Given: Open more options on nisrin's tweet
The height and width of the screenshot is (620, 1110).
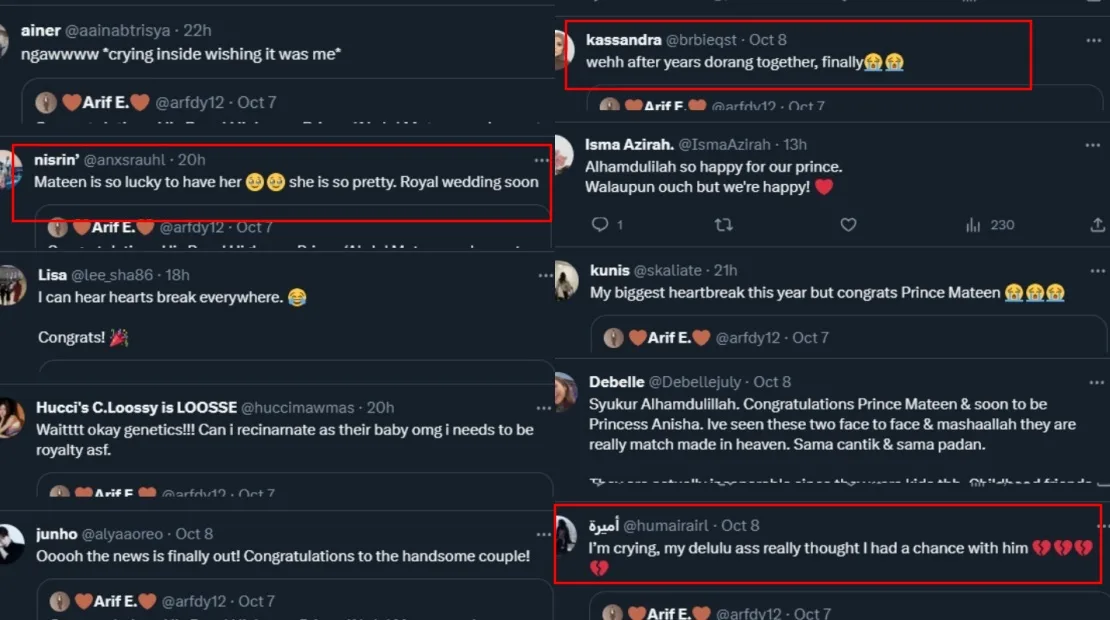Looking at the screenshot, I should click(542, 160).
